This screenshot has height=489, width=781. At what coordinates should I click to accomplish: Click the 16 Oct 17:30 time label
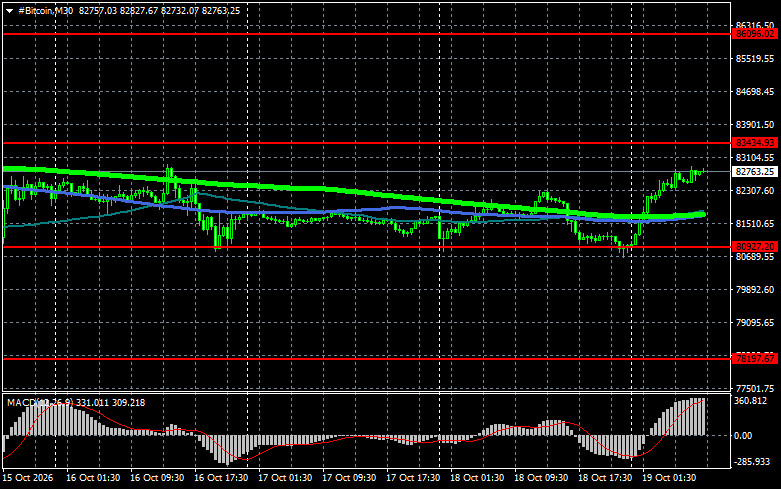tap(221, 478)
